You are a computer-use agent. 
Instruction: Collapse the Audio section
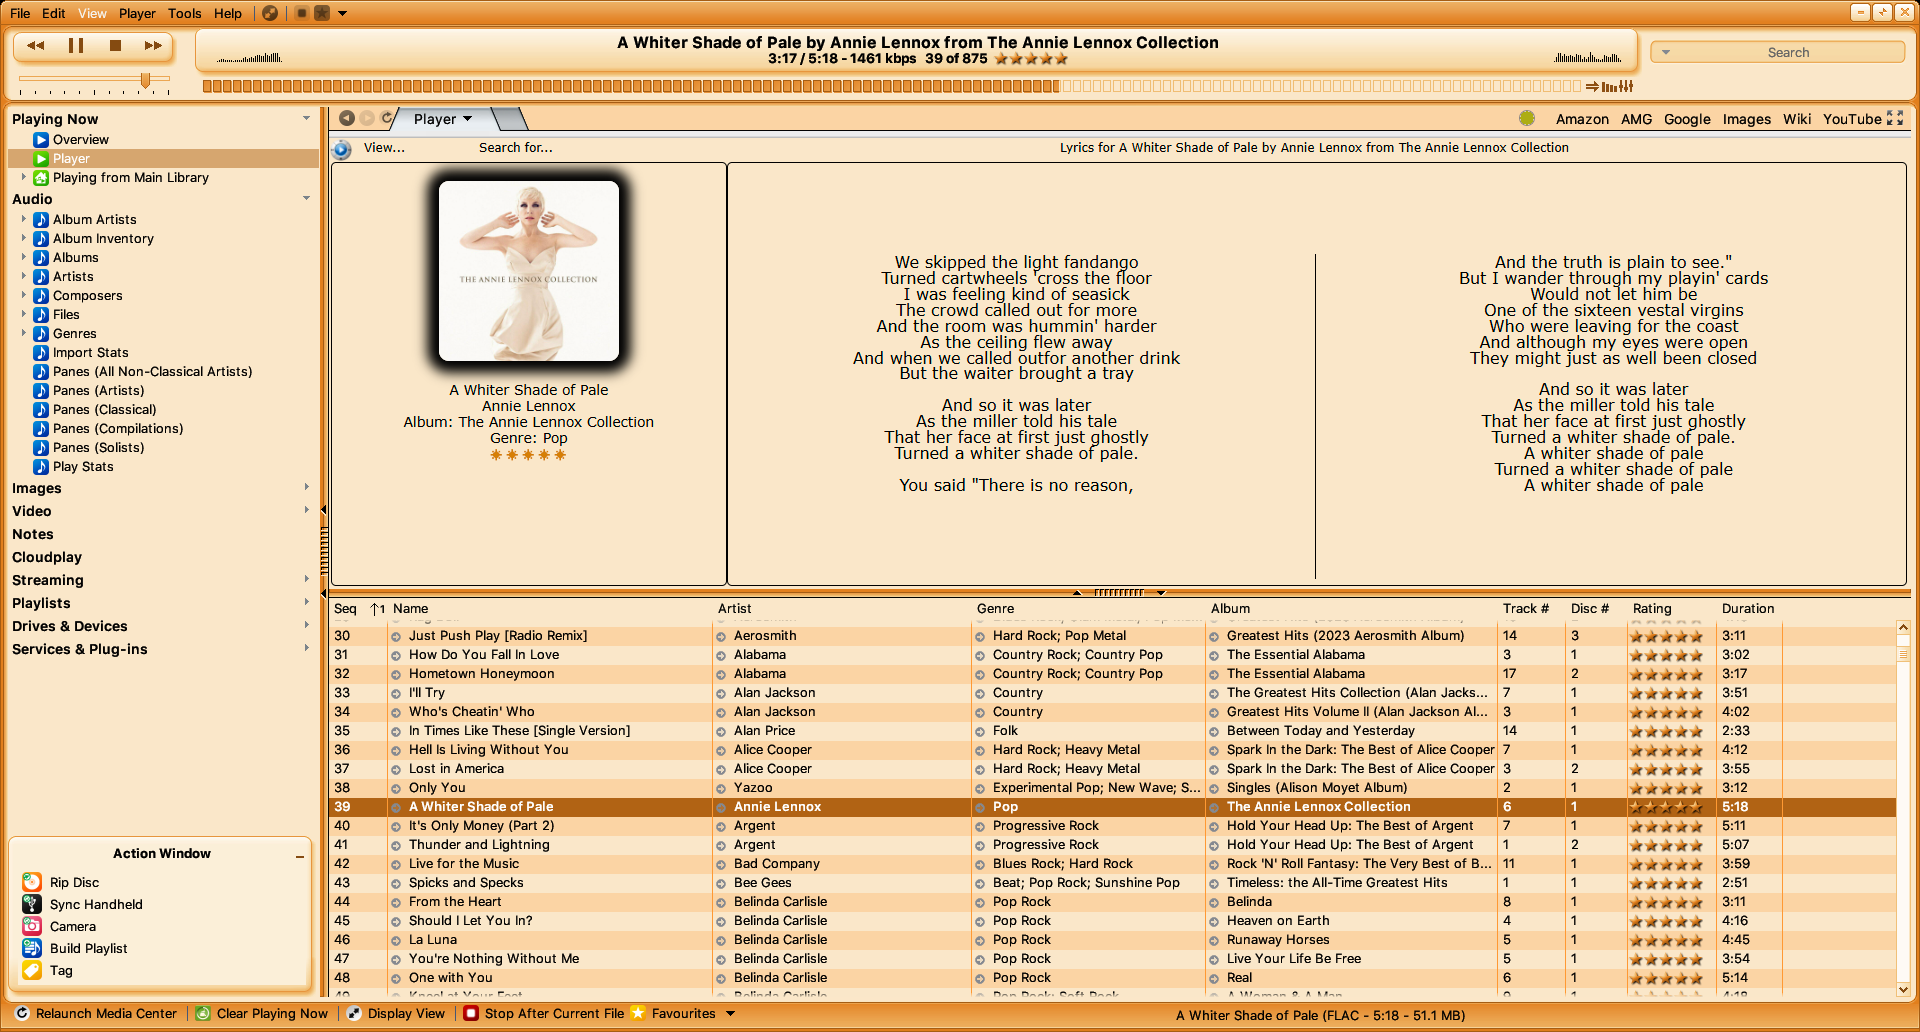tap(306, 198)
